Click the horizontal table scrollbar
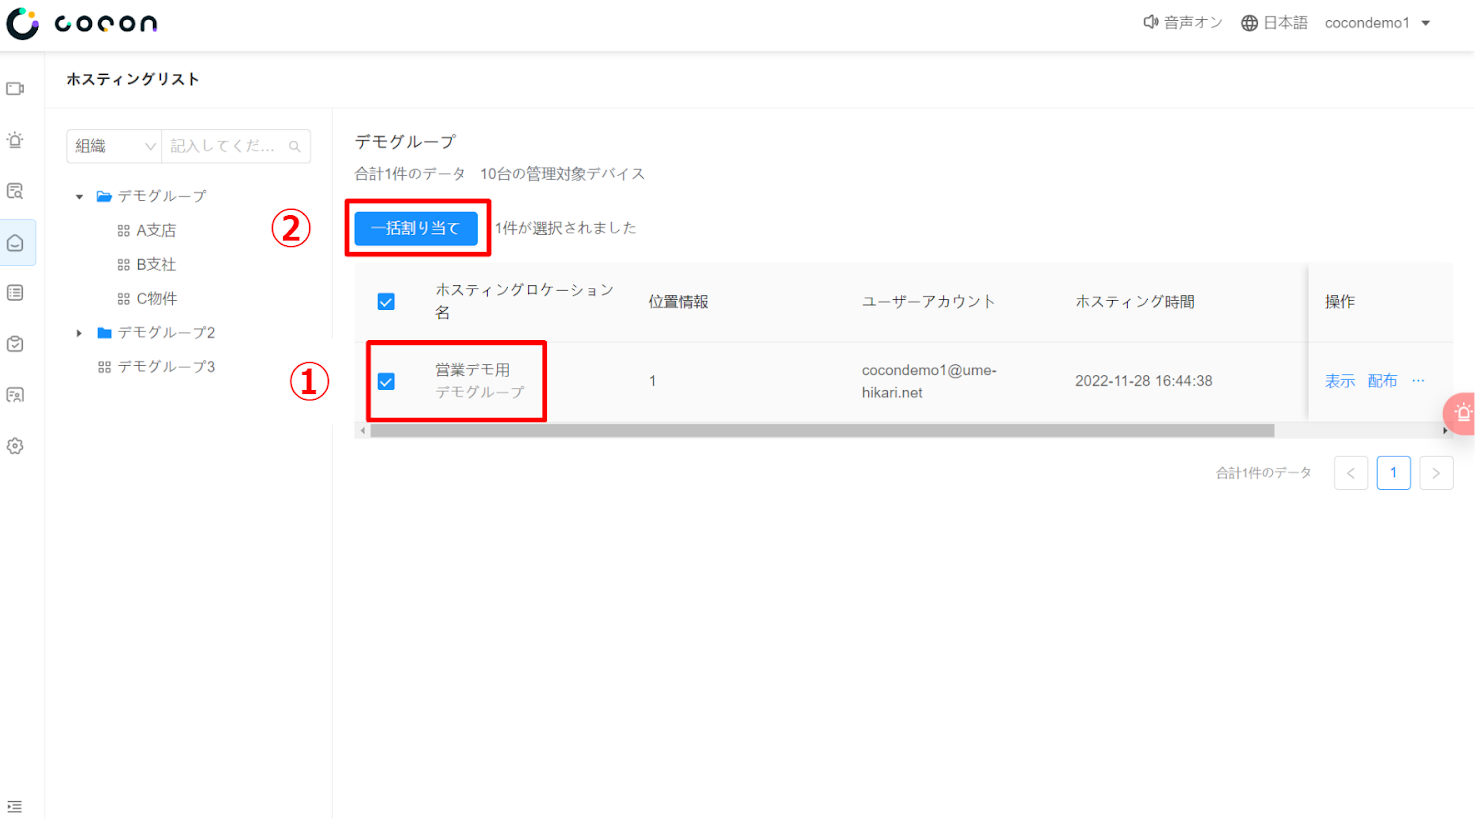This screenshot has width=1475, height=819. point(822,431)
